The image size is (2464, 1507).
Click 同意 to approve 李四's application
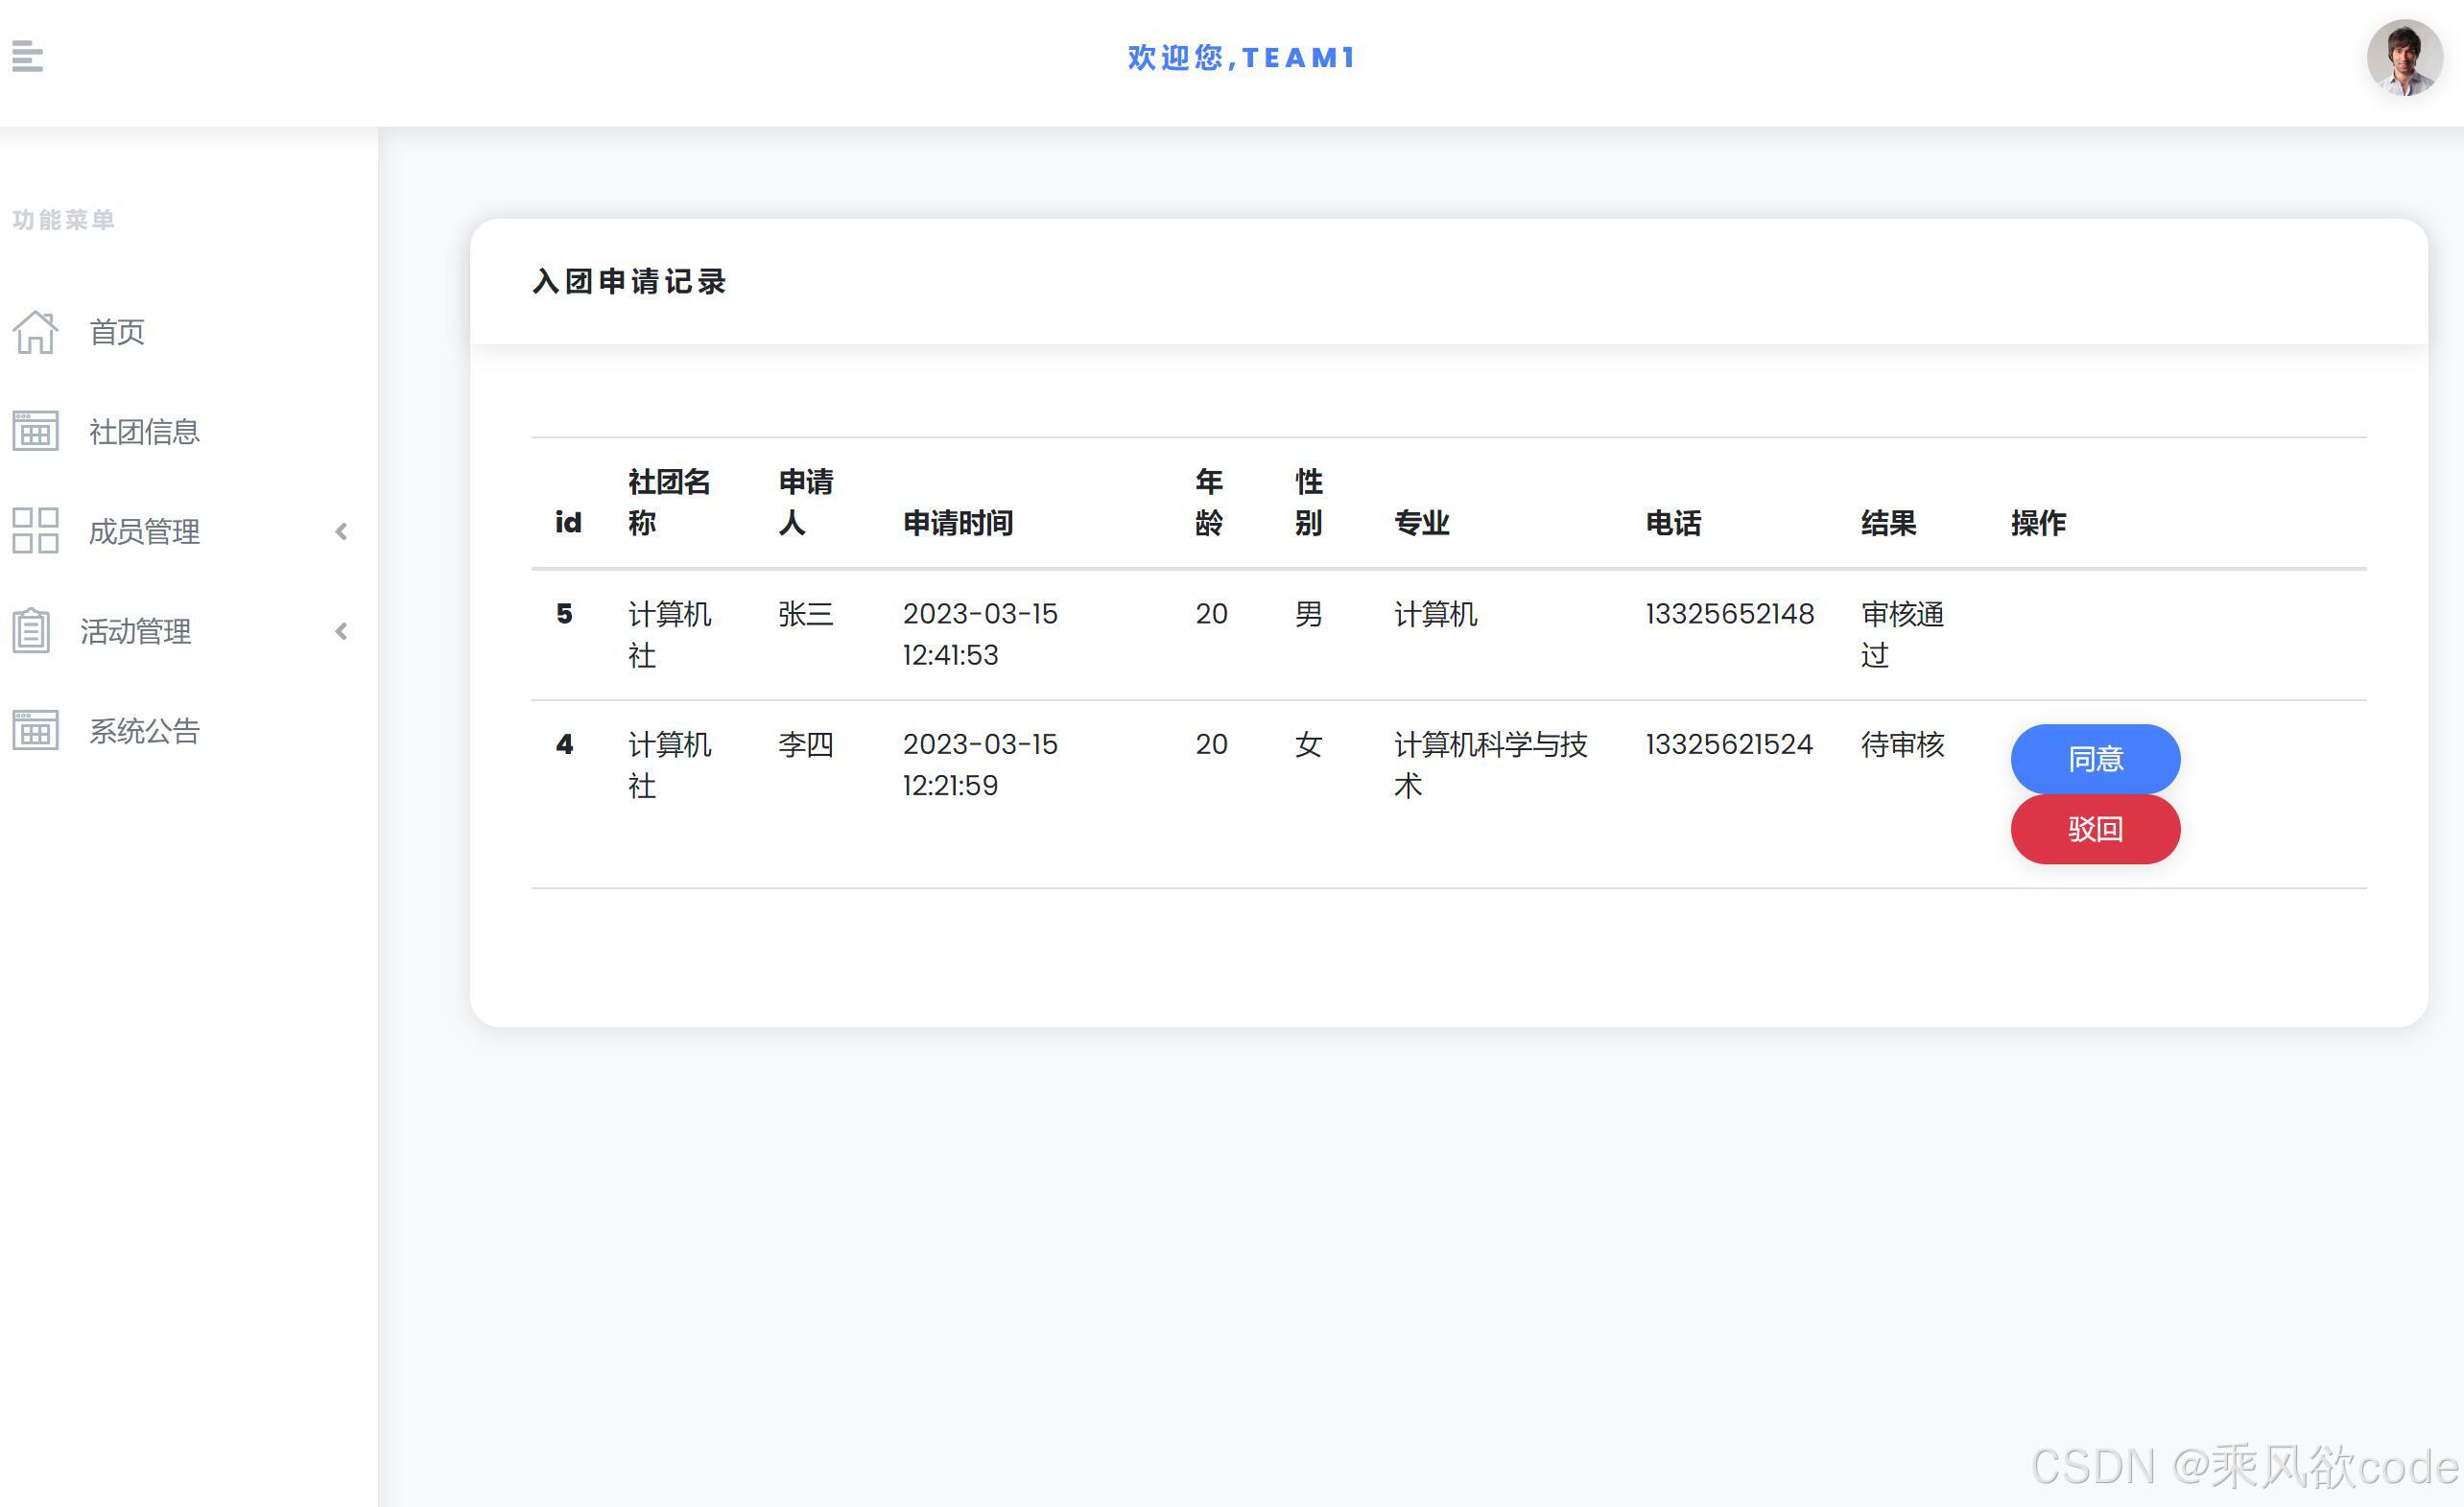(2094, 758)
